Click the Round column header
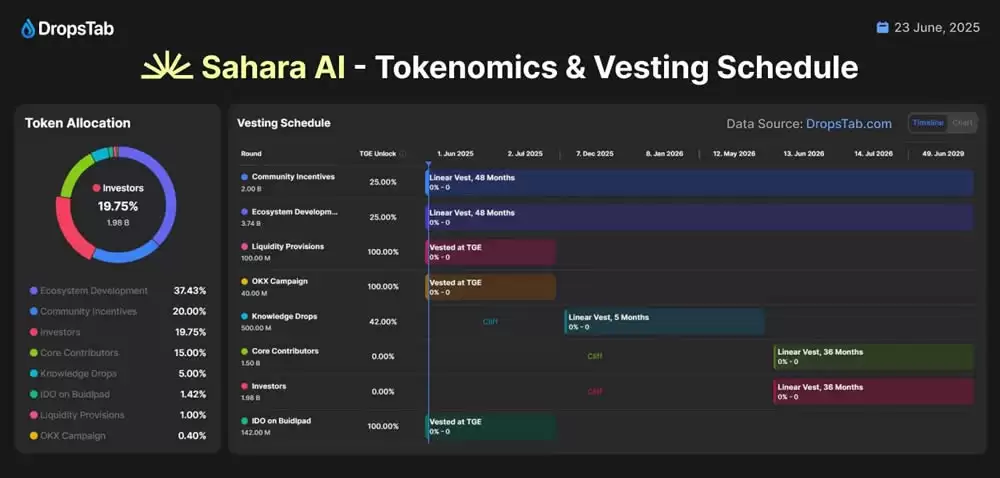 [x=251, y=154]
